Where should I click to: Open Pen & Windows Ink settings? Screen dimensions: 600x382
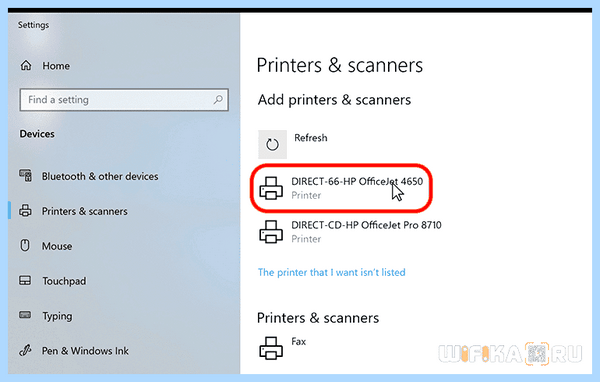click(x=85, y=351)
